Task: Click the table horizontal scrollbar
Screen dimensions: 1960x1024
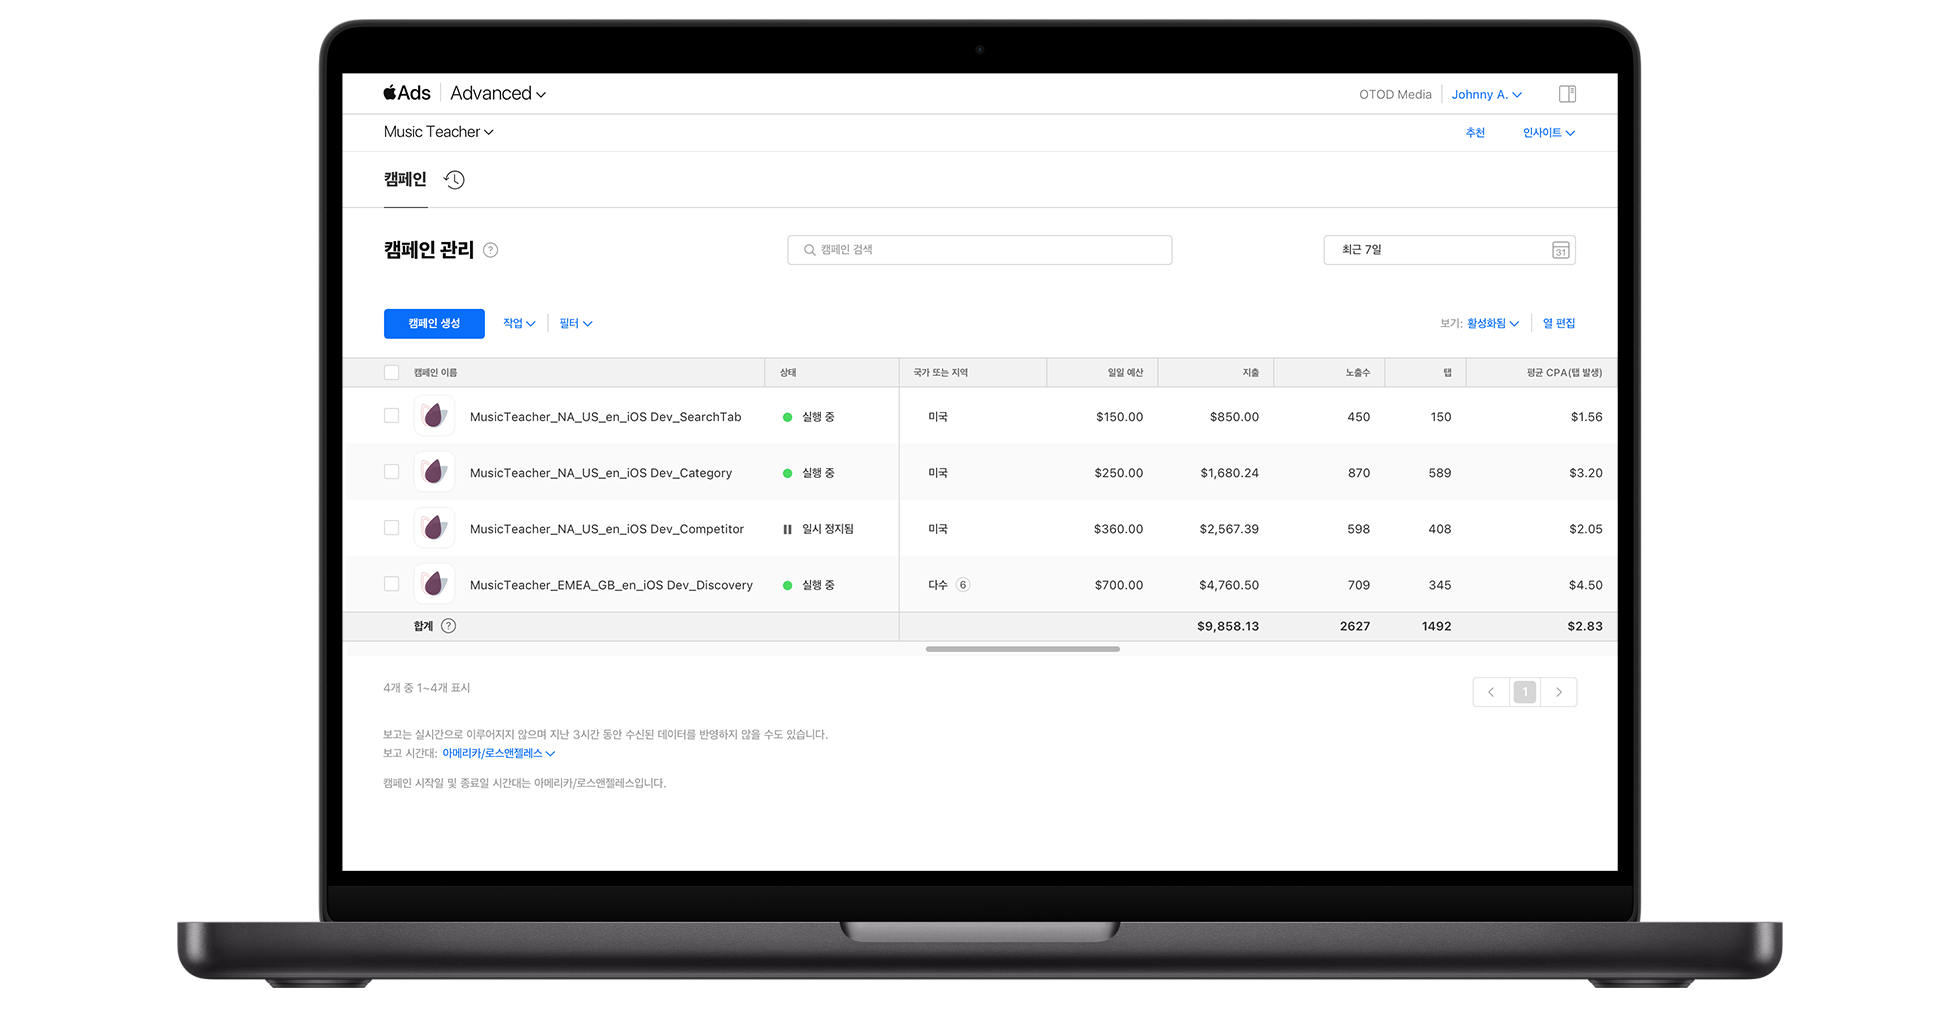Action: 1022,649
